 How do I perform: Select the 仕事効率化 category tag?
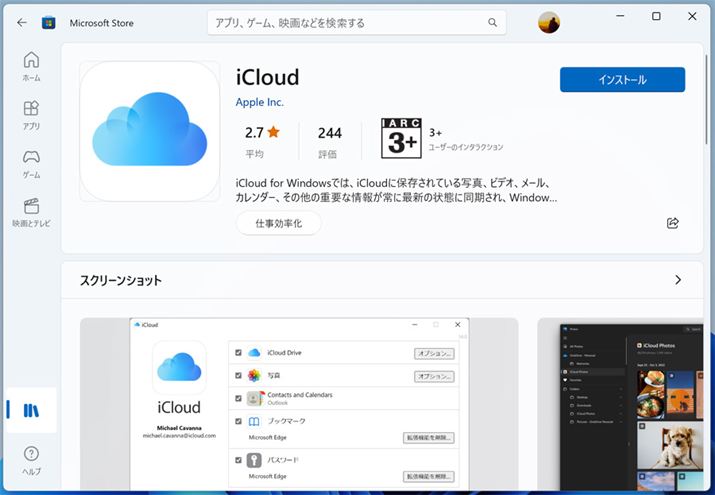(279, 223)
